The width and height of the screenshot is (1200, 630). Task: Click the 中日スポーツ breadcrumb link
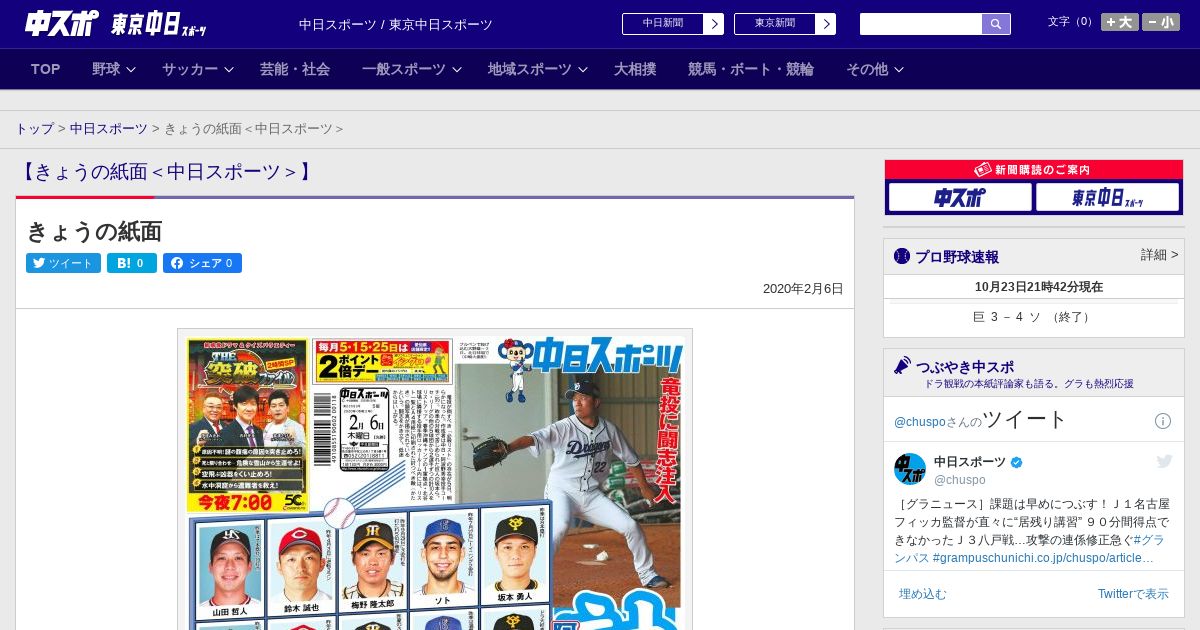tap(108, 129)
